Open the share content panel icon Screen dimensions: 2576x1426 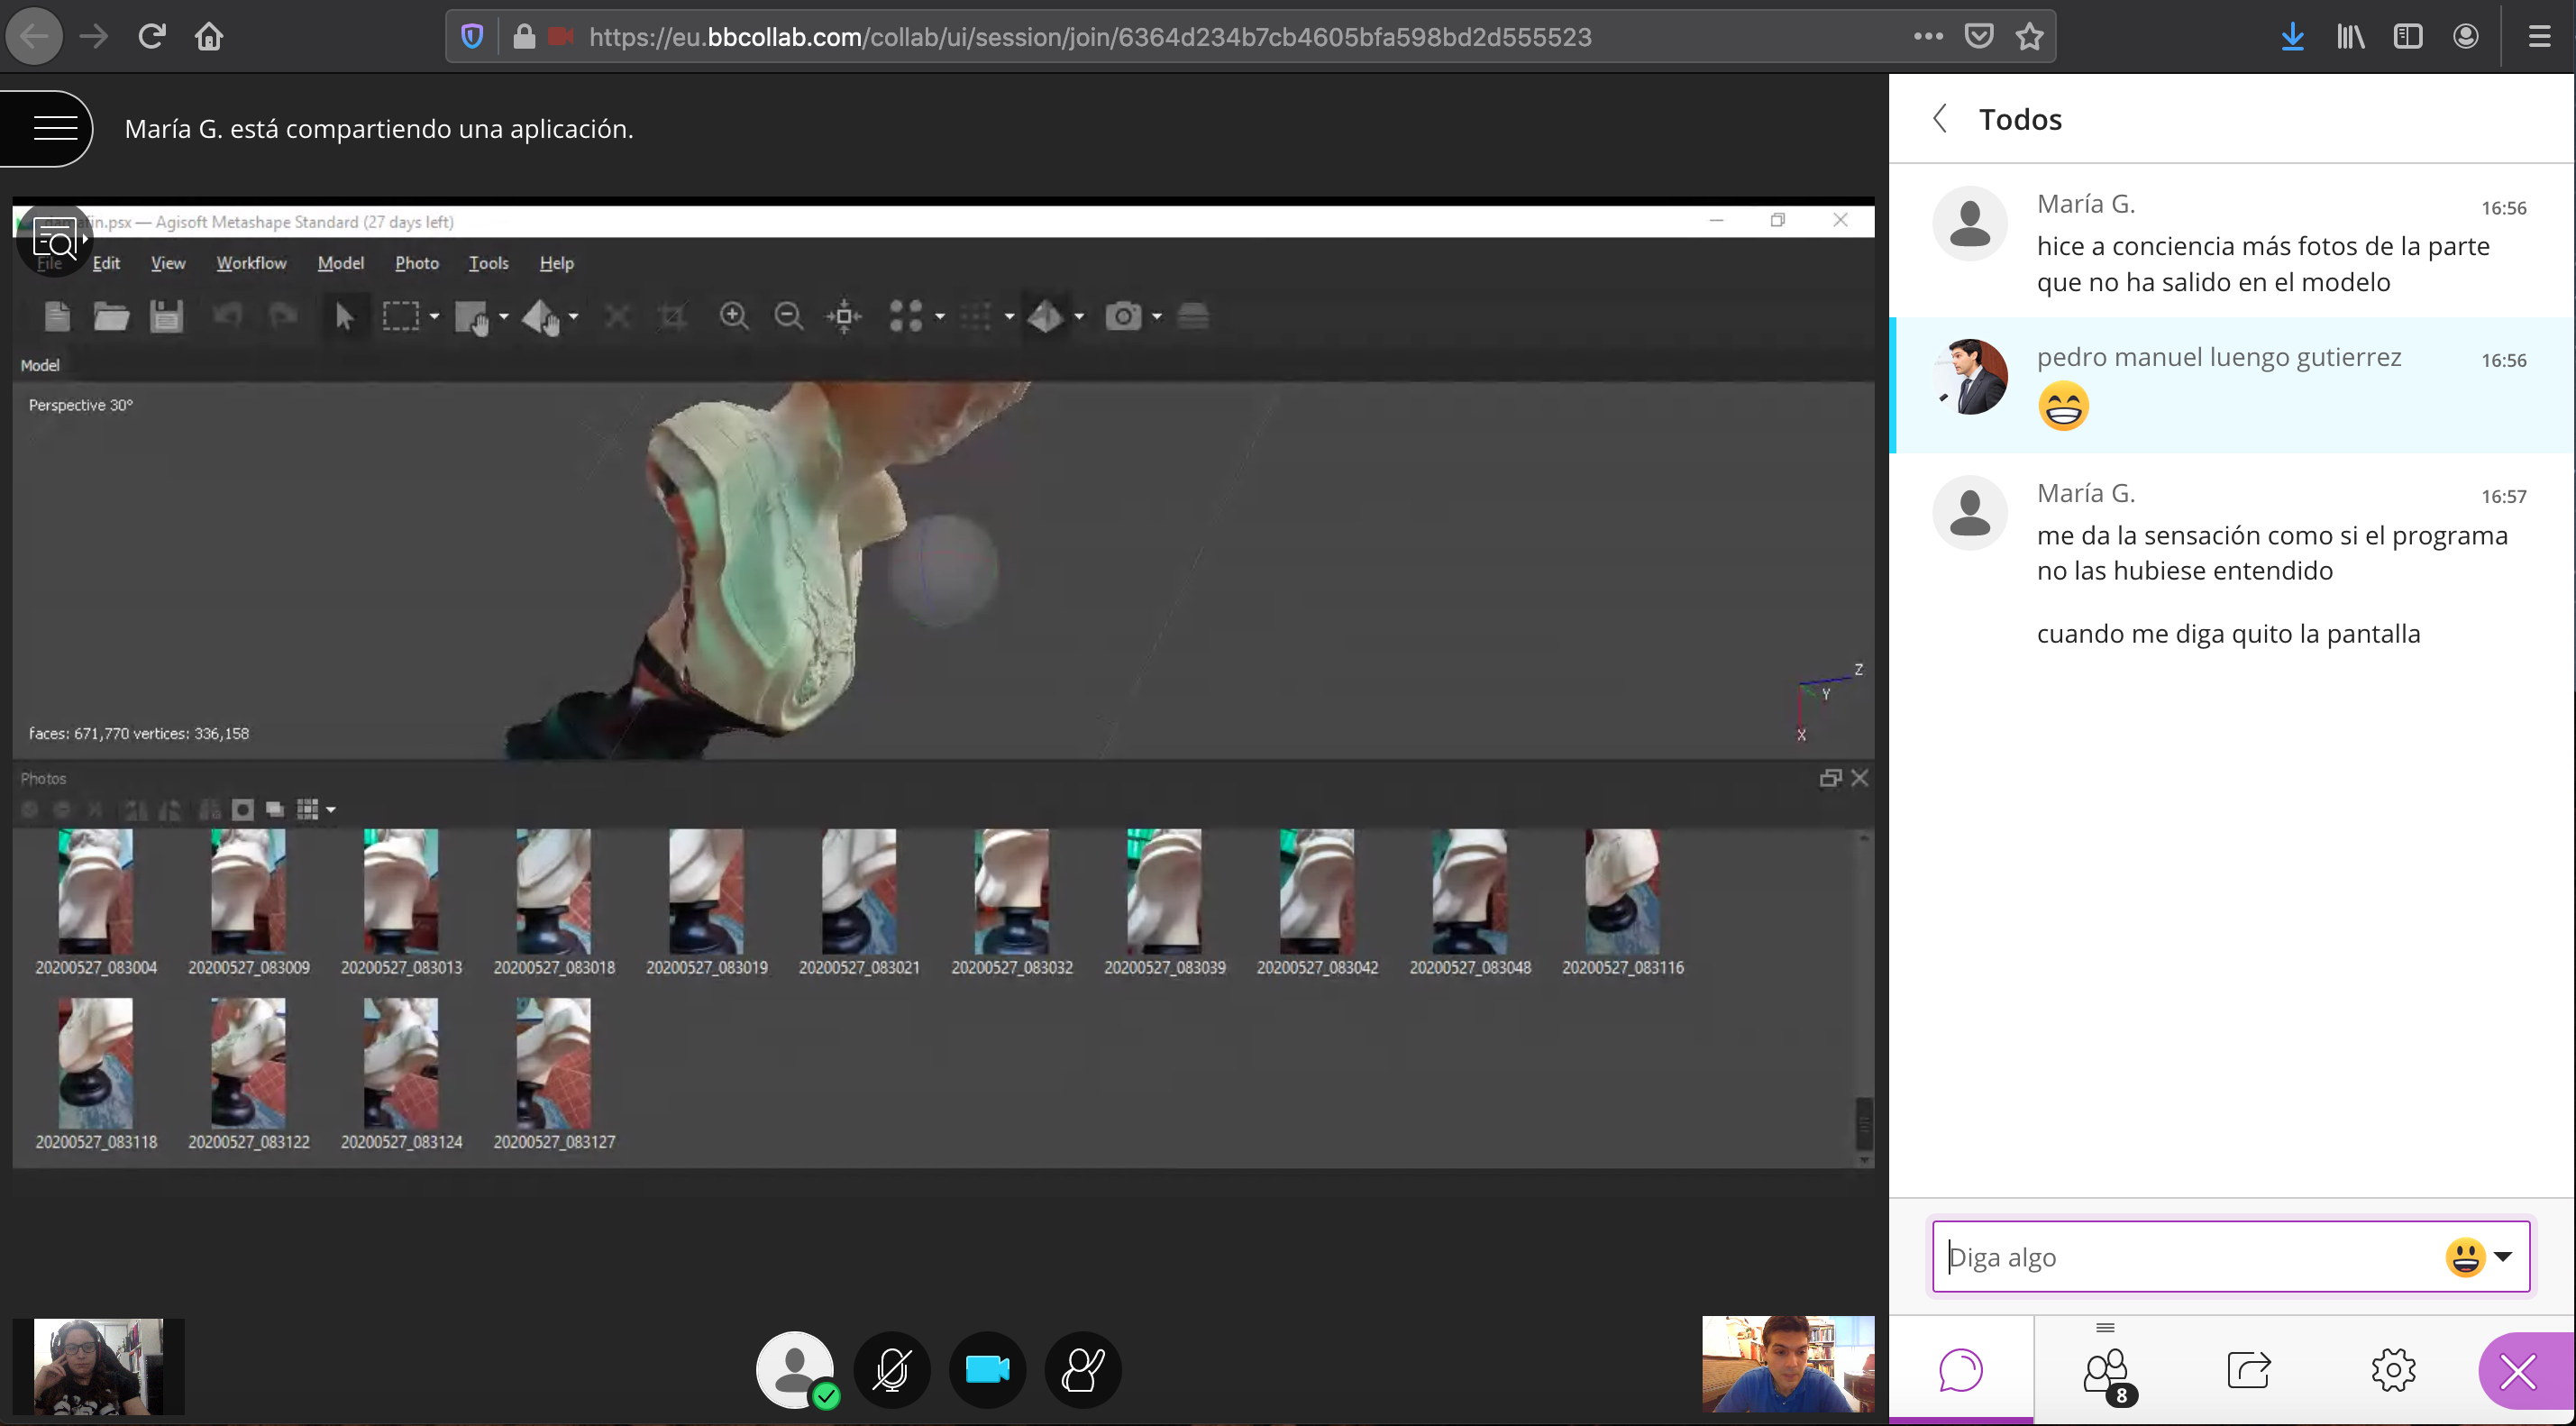pyautogui.click(x=2249, y=1369)
